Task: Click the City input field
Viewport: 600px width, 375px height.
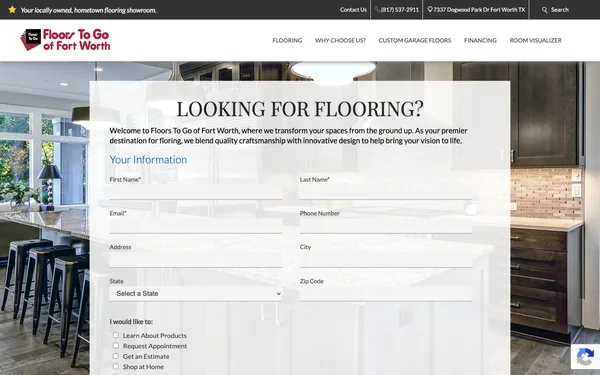Action: [386, 259]
